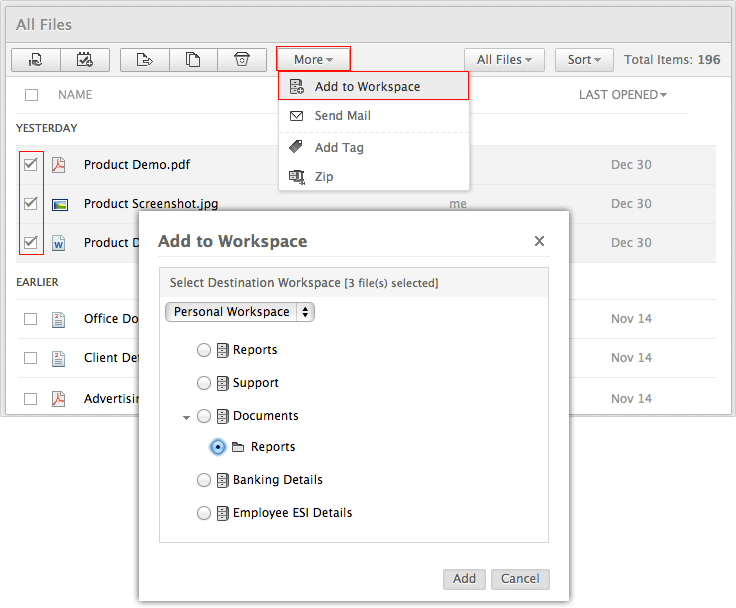Image resolution: width=736 pixels, height=608 pixels.
Task: Click the Add button in dialog
Action: pos(464,579)
